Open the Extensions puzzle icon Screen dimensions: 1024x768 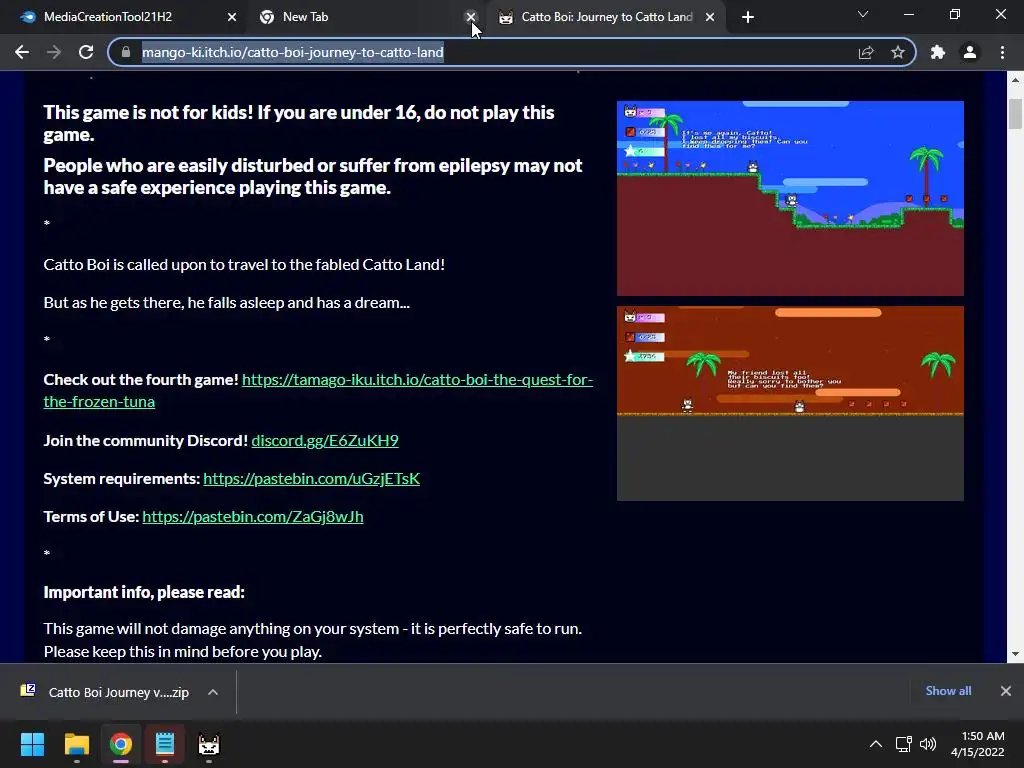click(938, 52)
